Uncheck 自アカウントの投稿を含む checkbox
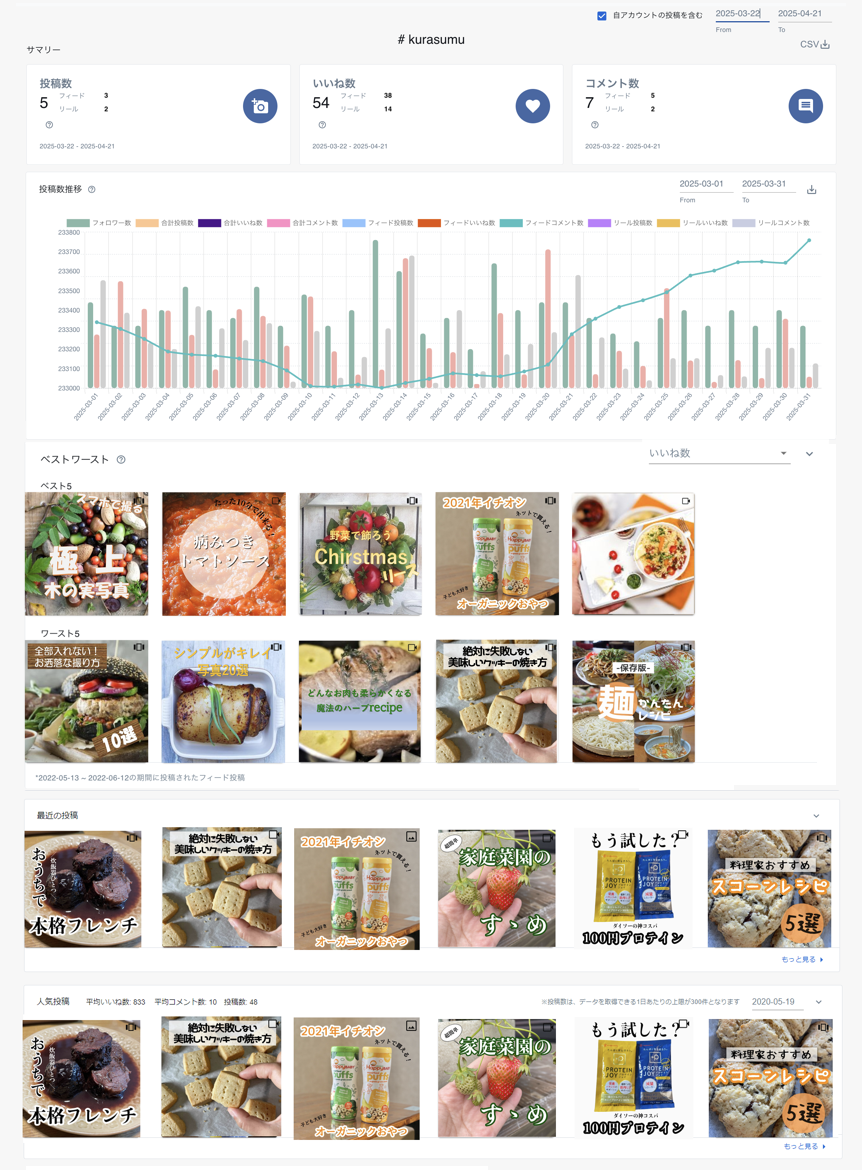Screen dimensions: 862x1170 [602, 16]
